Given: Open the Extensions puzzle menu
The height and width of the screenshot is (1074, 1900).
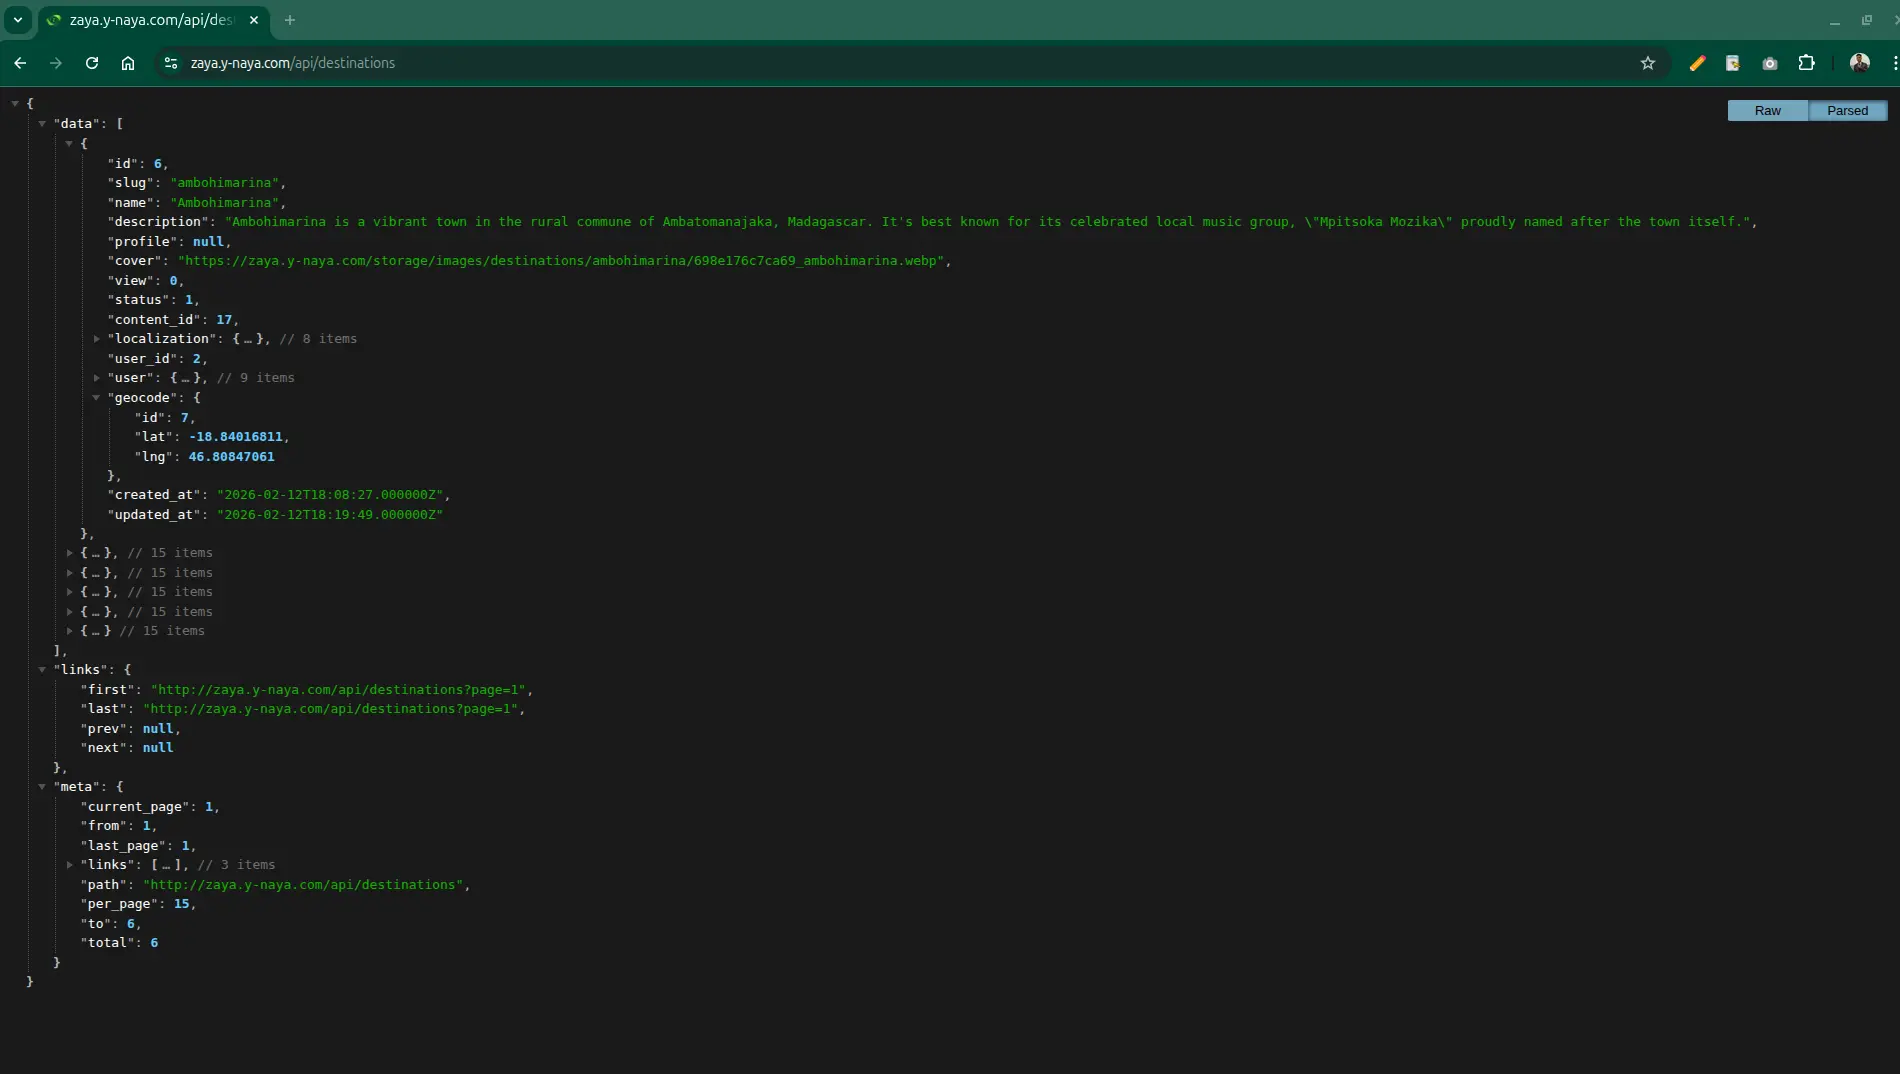Looking at the screenshot, I should [x=1806, y=63].
